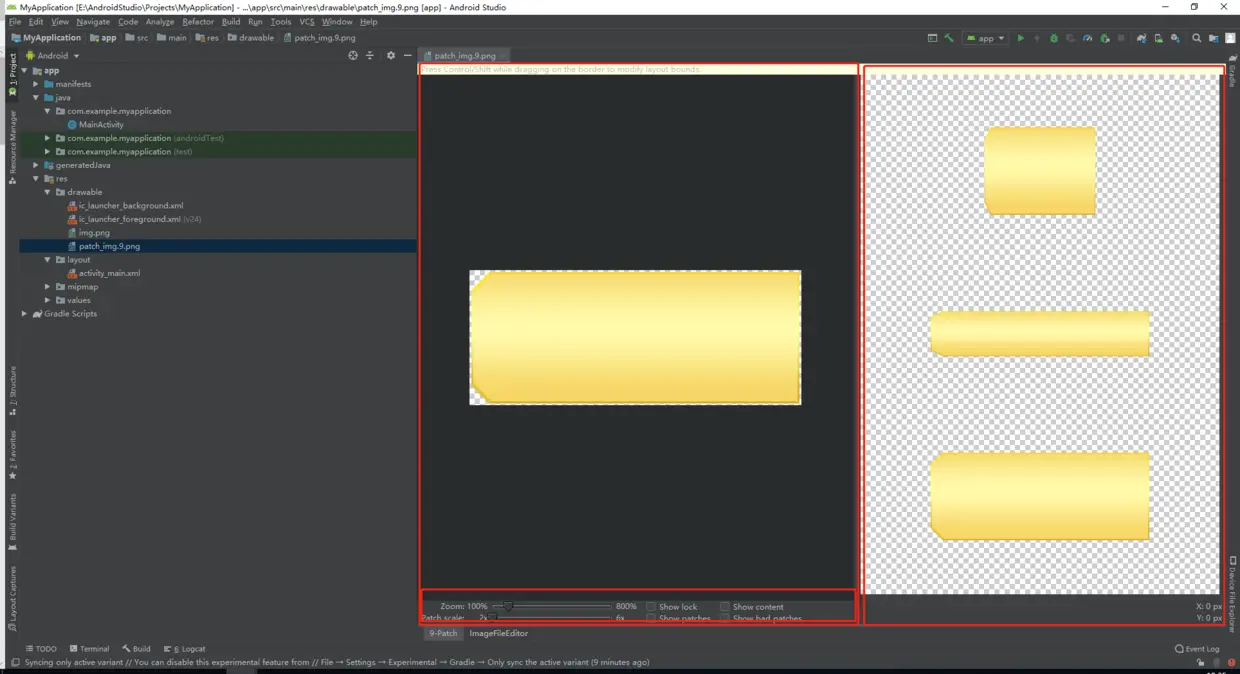Open the Structure tool window

coord(13,390)
